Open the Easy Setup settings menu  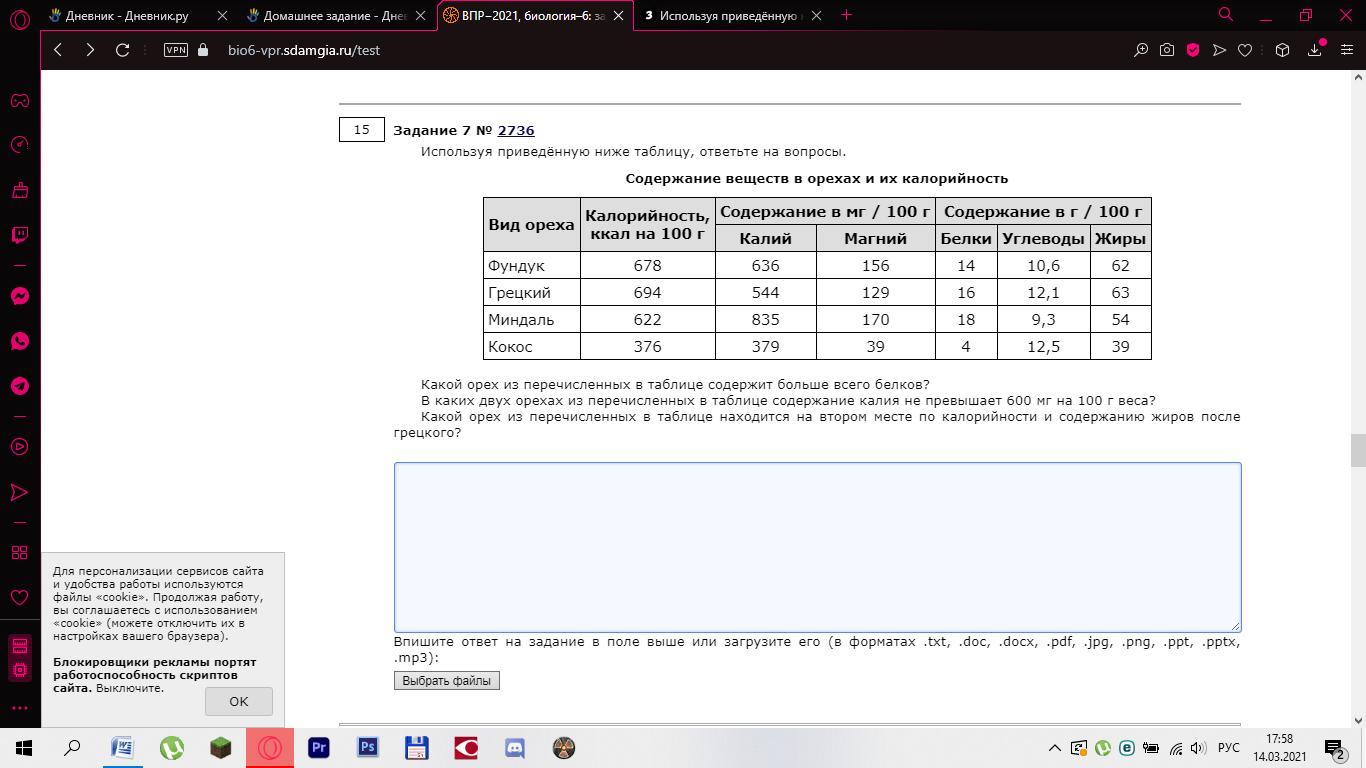point(1346,50)
